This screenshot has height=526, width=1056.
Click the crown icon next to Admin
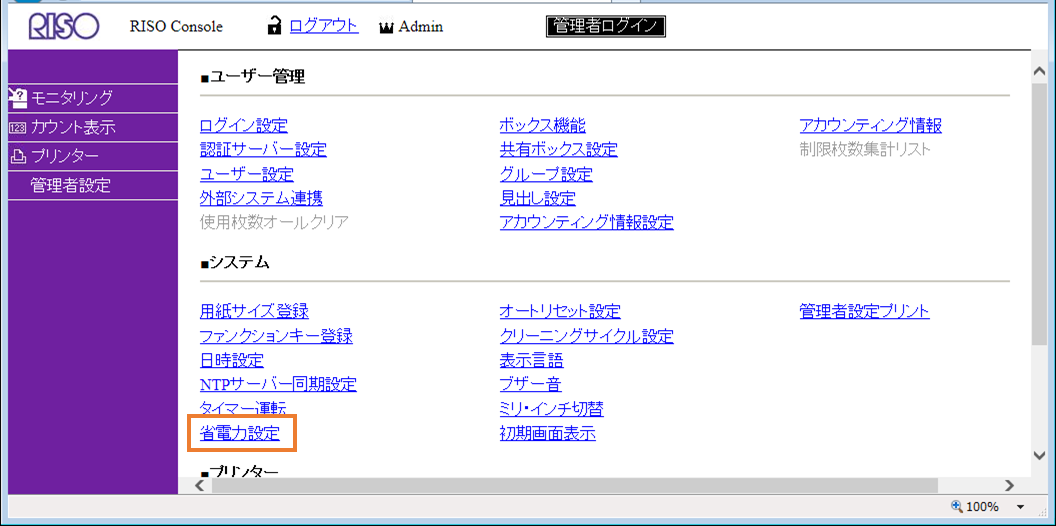pos(386,28)
